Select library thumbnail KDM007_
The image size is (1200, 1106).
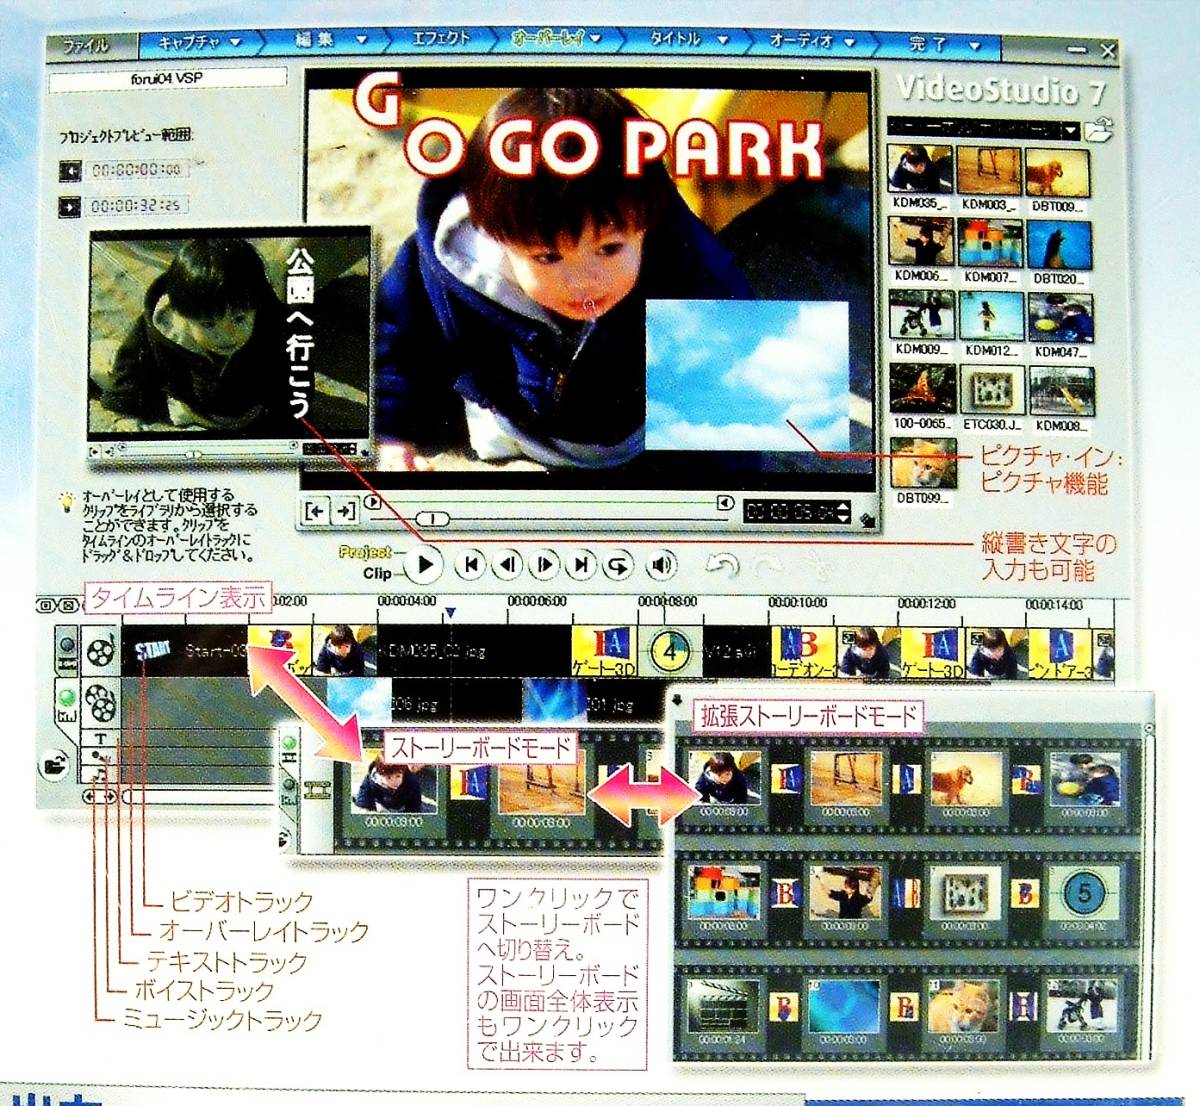point(990,243)
